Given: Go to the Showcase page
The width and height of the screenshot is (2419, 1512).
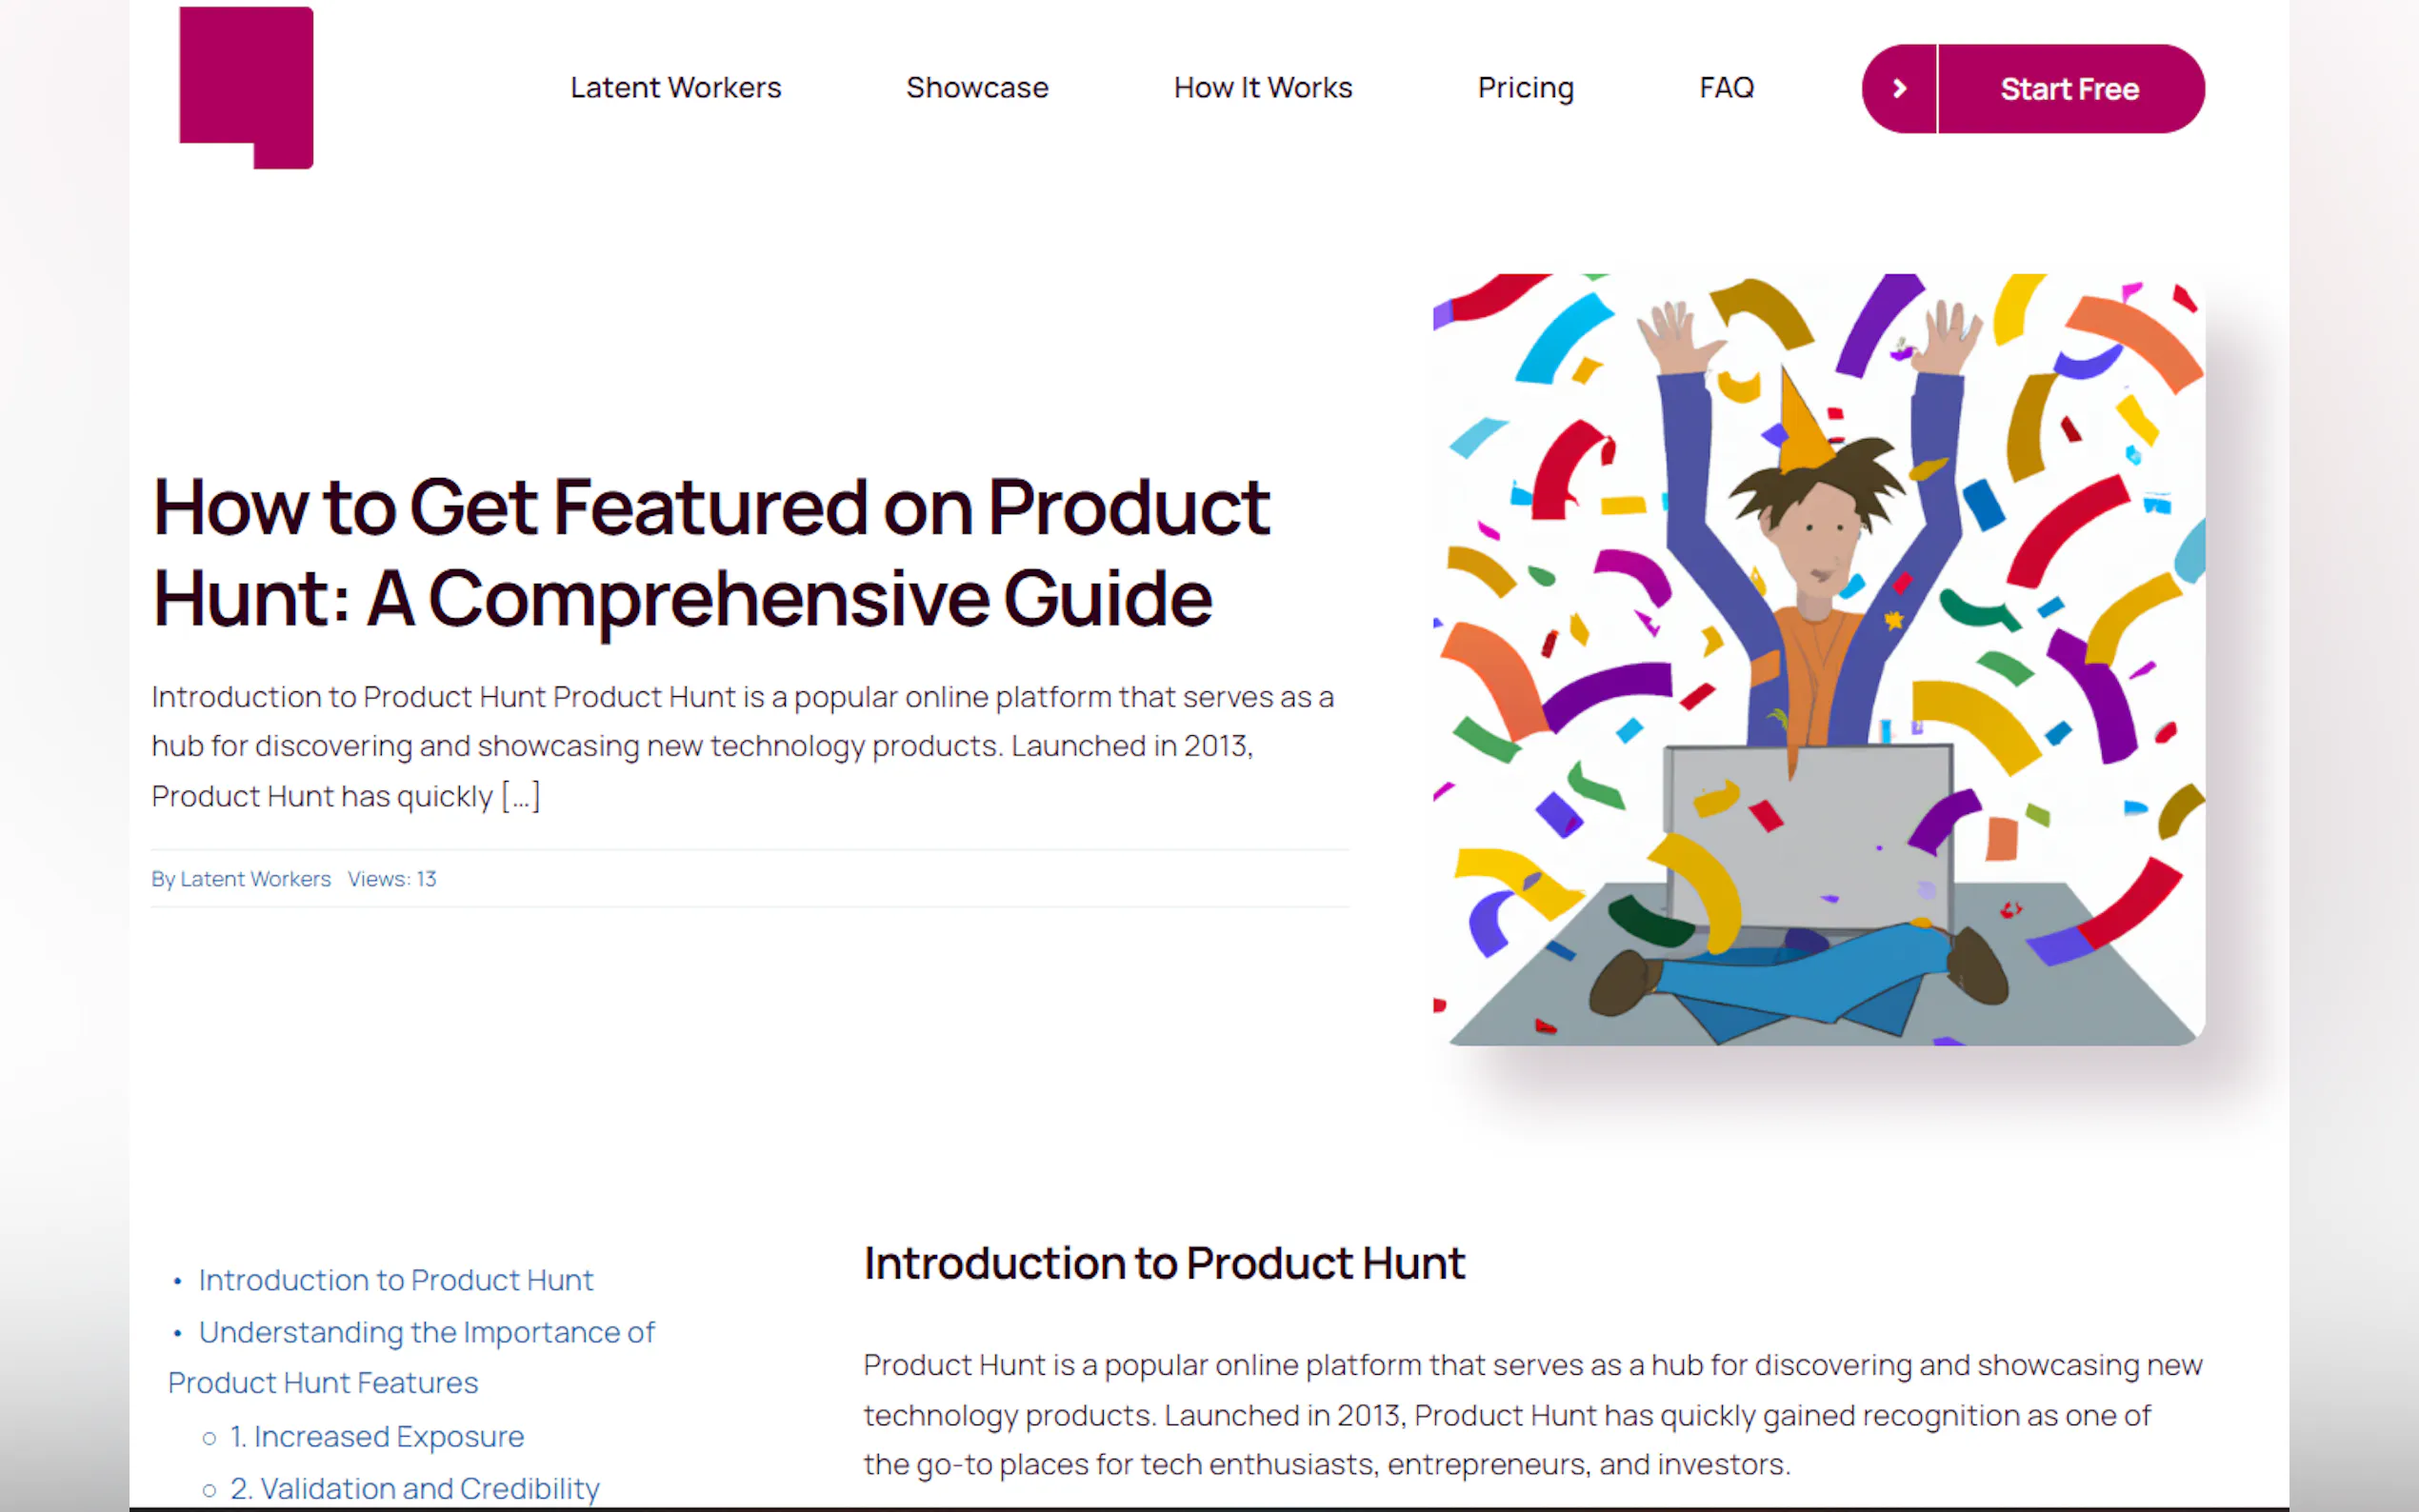Looking at the screenshot, I should [977, 88].
